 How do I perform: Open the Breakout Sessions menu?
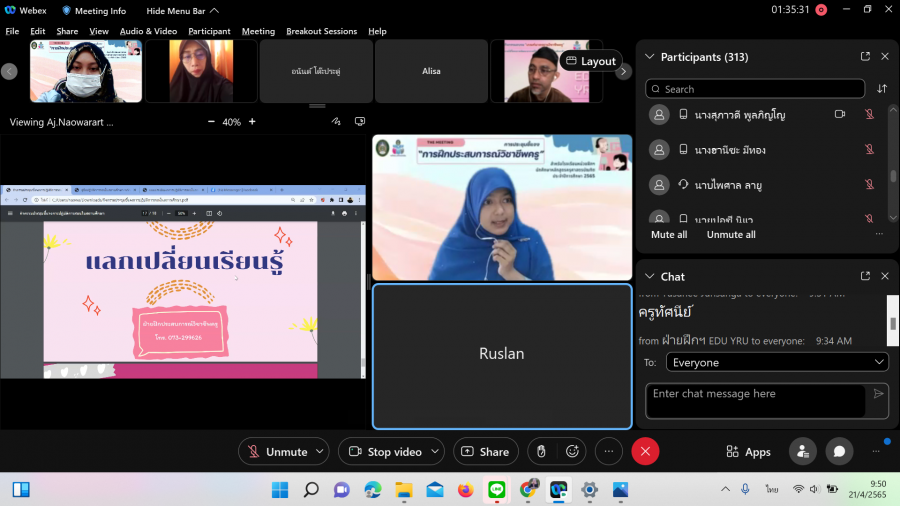[x=321, y=31]
